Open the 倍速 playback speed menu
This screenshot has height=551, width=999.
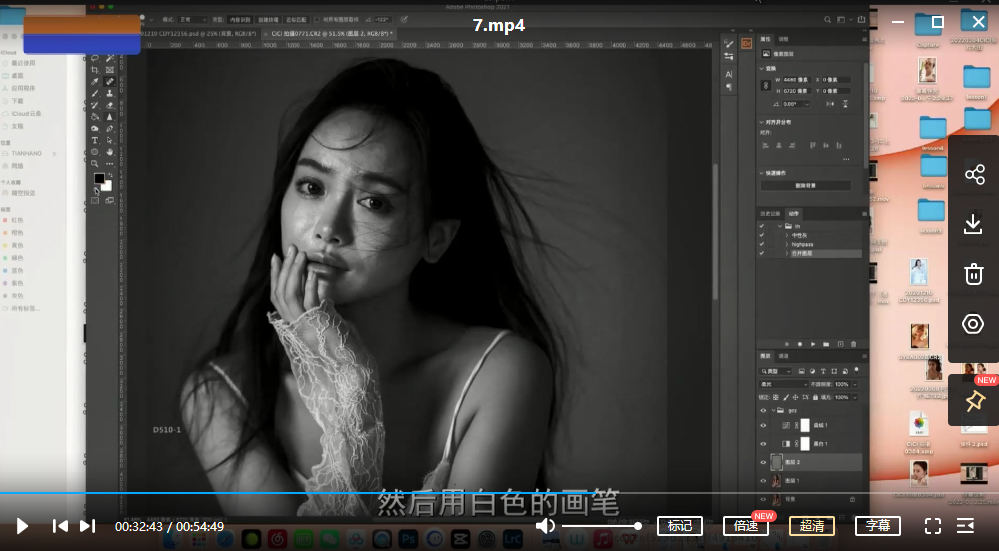coord(745,526)
